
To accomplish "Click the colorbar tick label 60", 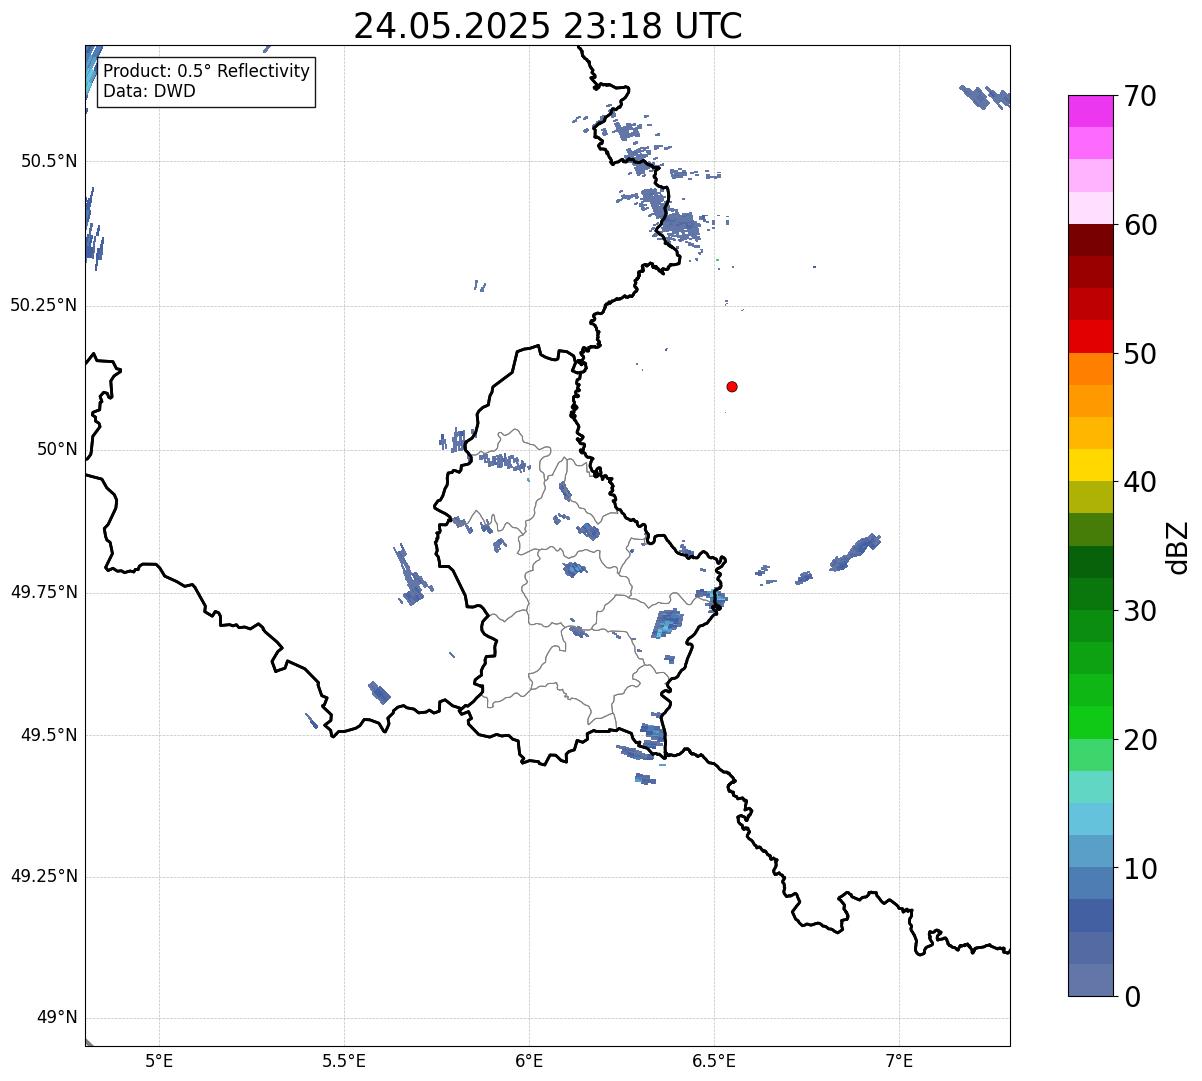I will click(x=1140, y=225).
